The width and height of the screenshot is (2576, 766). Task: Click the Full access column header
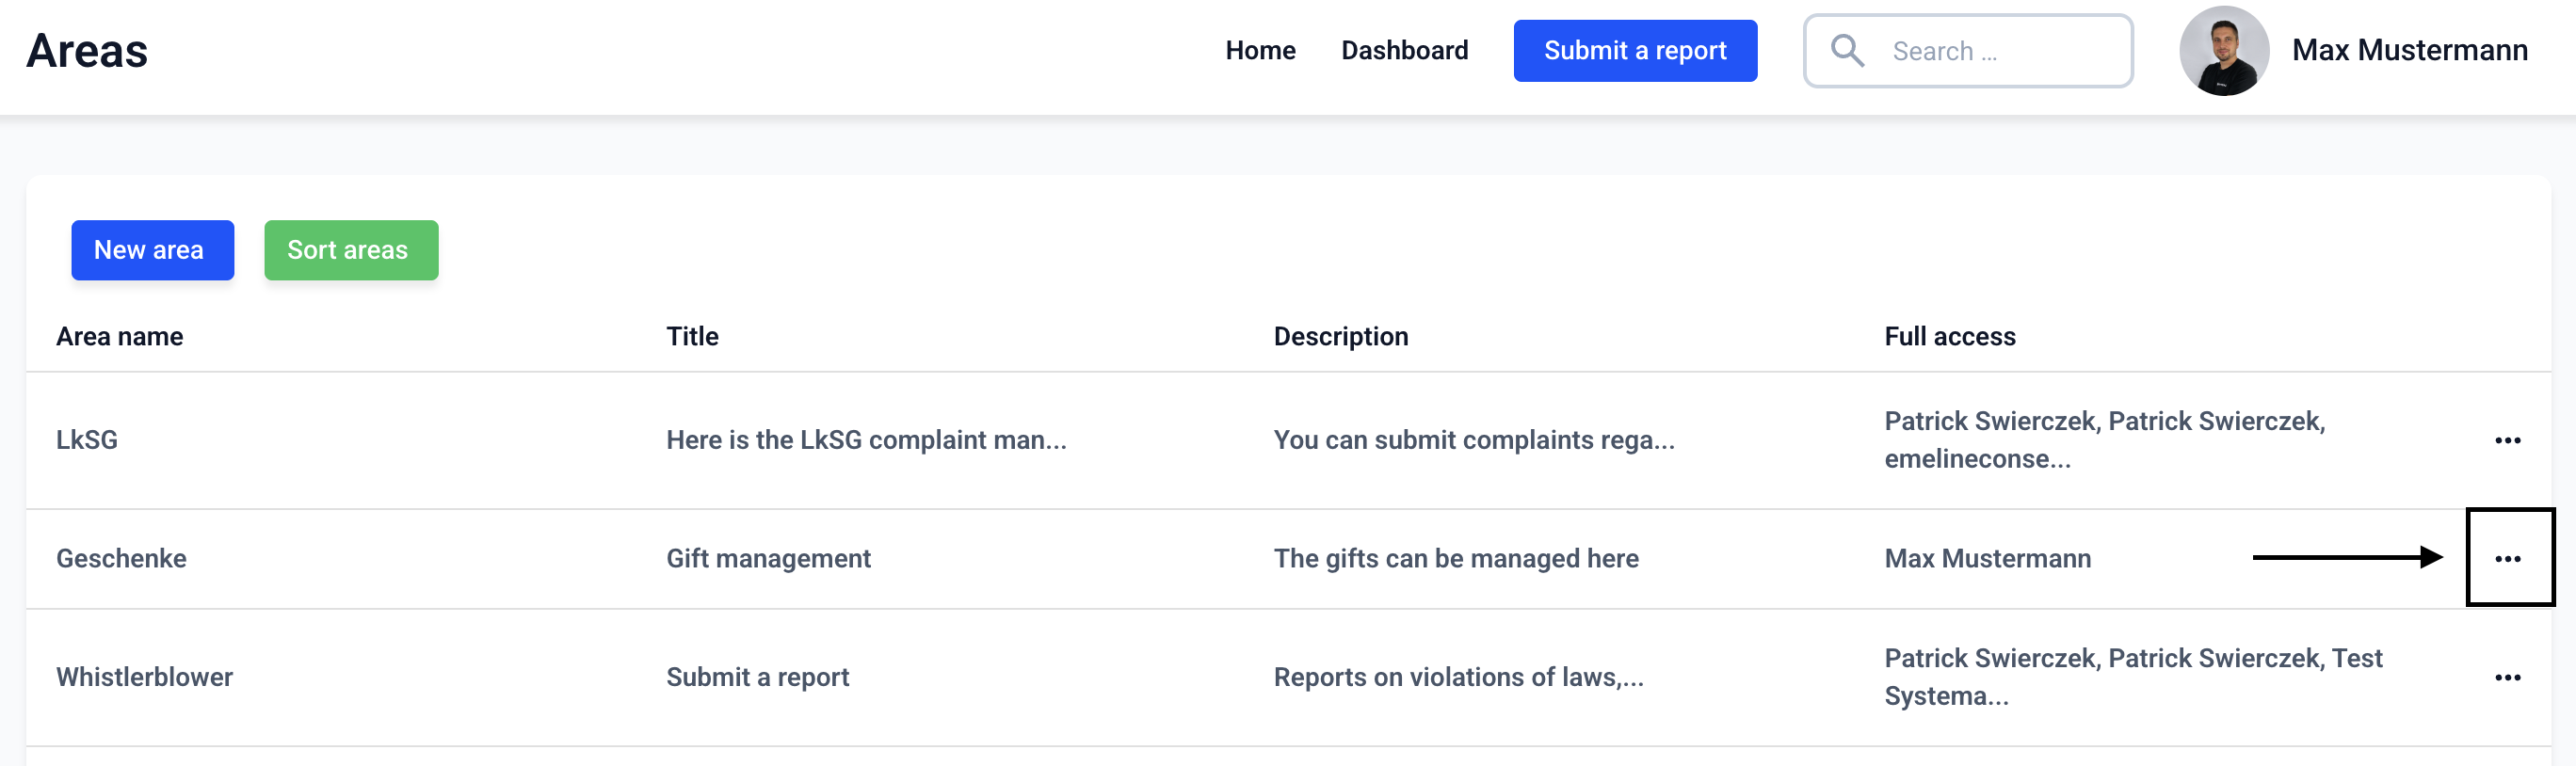click(1949, 336)
